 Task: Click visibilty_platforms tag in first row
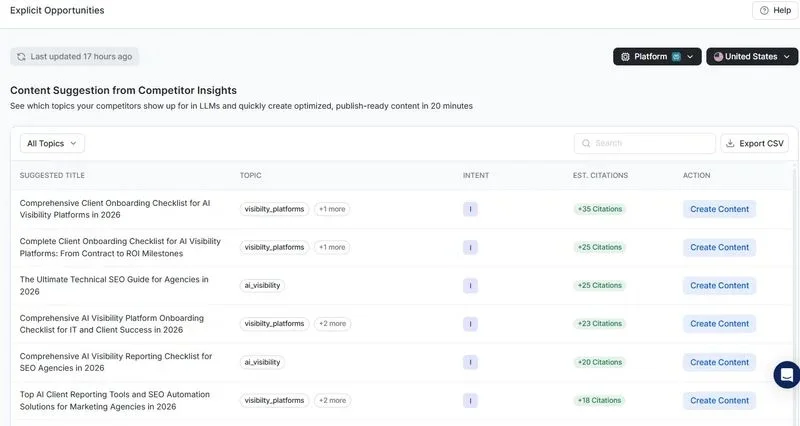(x=274, y=209)
